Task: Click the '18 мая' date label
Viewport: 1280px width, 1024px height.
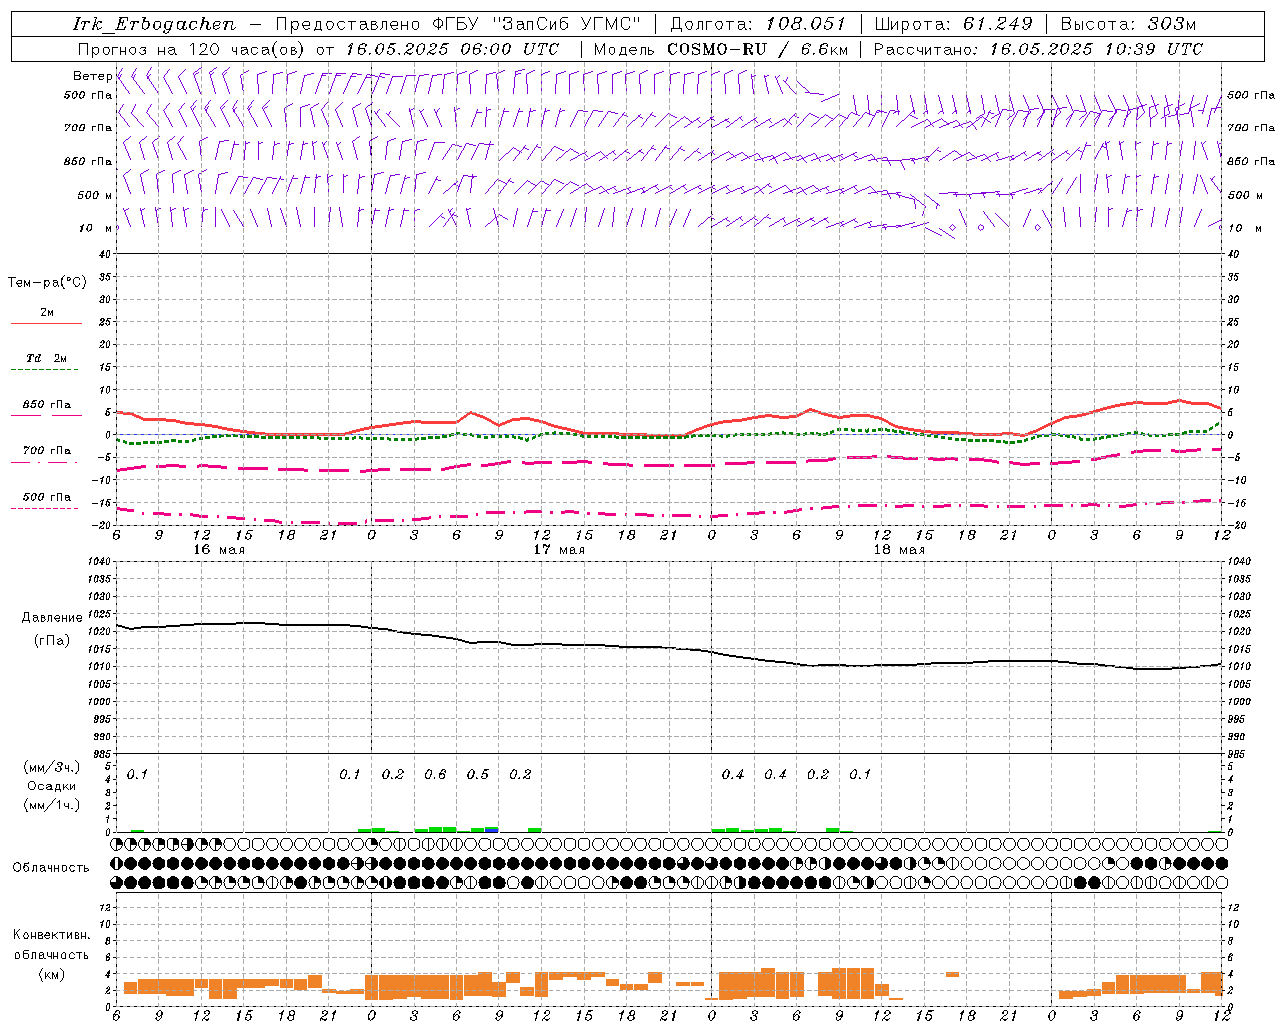Action: pyautogui.click(x=899, y=549)
